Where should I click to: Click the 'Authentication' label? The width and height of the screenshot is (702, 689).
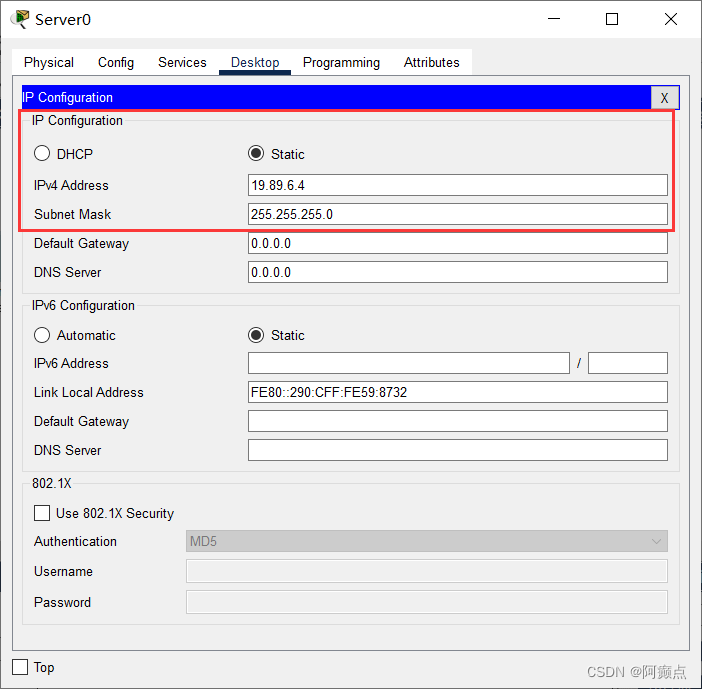point(75,541)
